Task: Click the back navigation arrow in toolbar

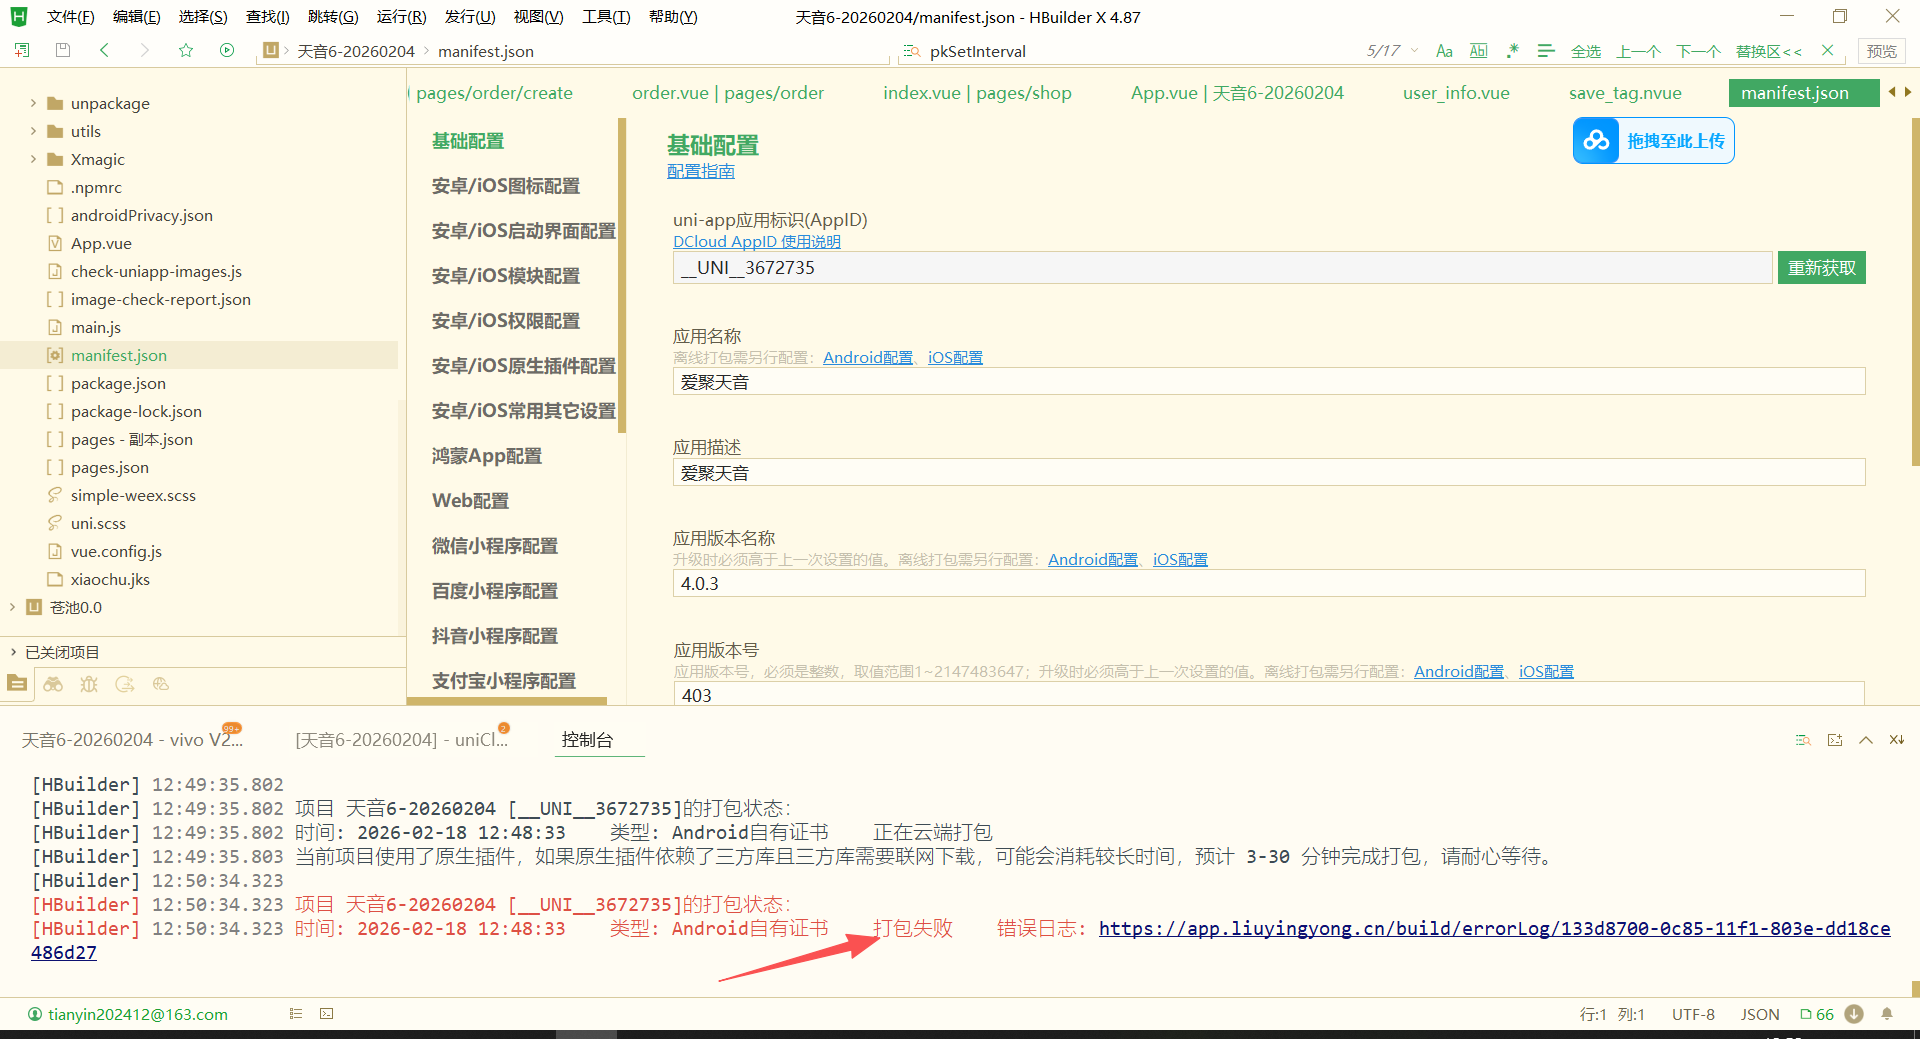Action: pyautogui.click(x=104, y=50)
